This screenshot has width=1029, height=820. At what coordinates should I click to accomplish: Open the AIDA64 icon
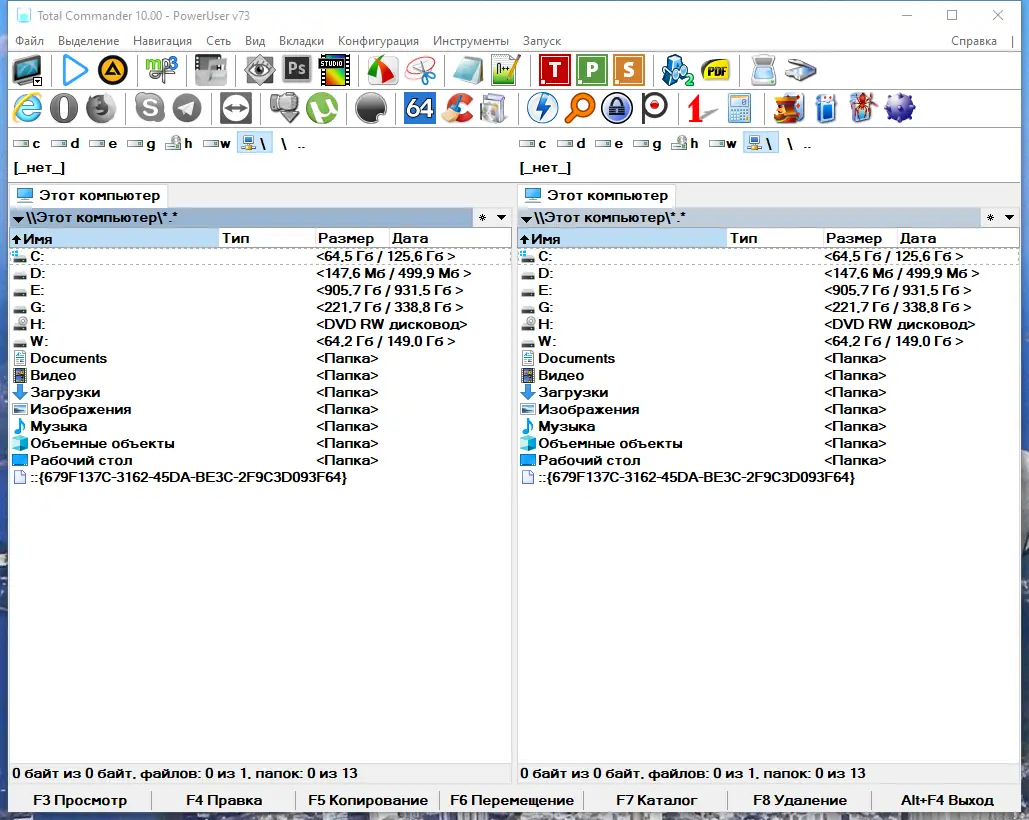419,108
